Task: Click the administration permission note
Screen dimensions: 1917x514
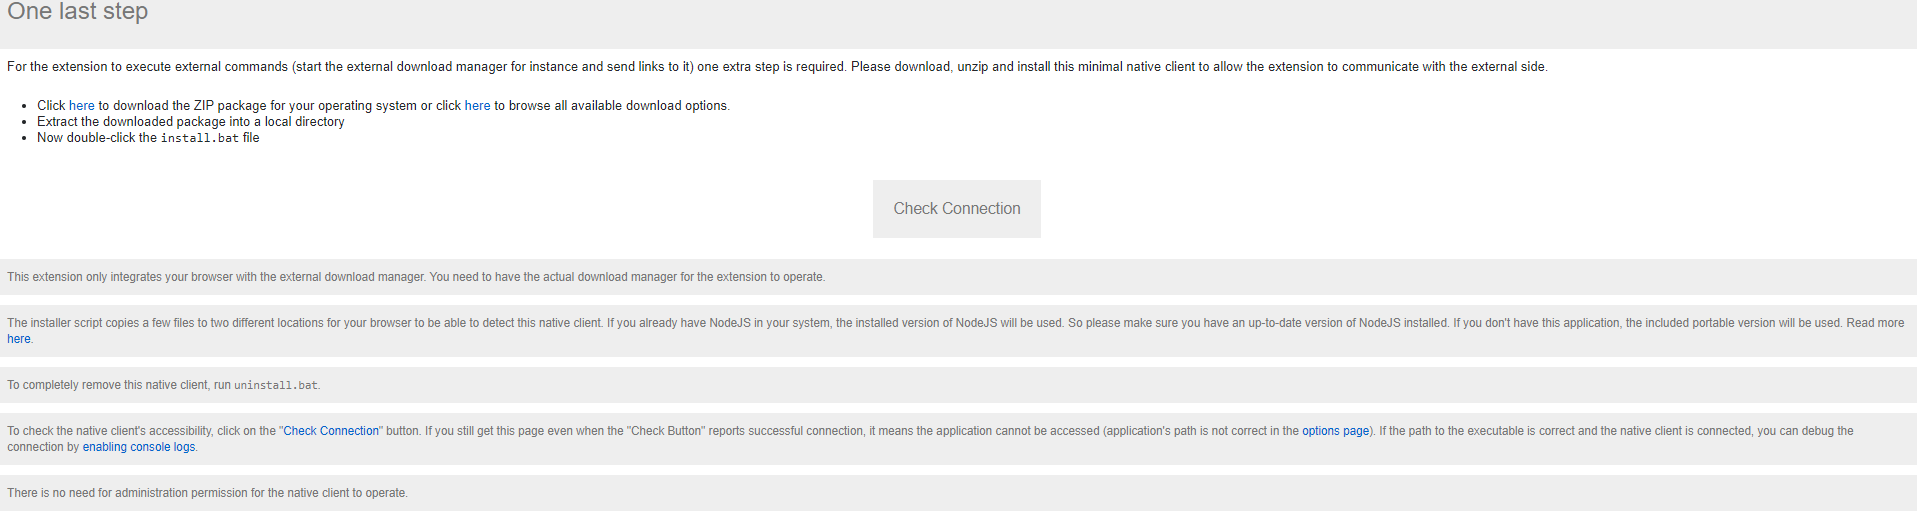Action: (x=207, y=493)
